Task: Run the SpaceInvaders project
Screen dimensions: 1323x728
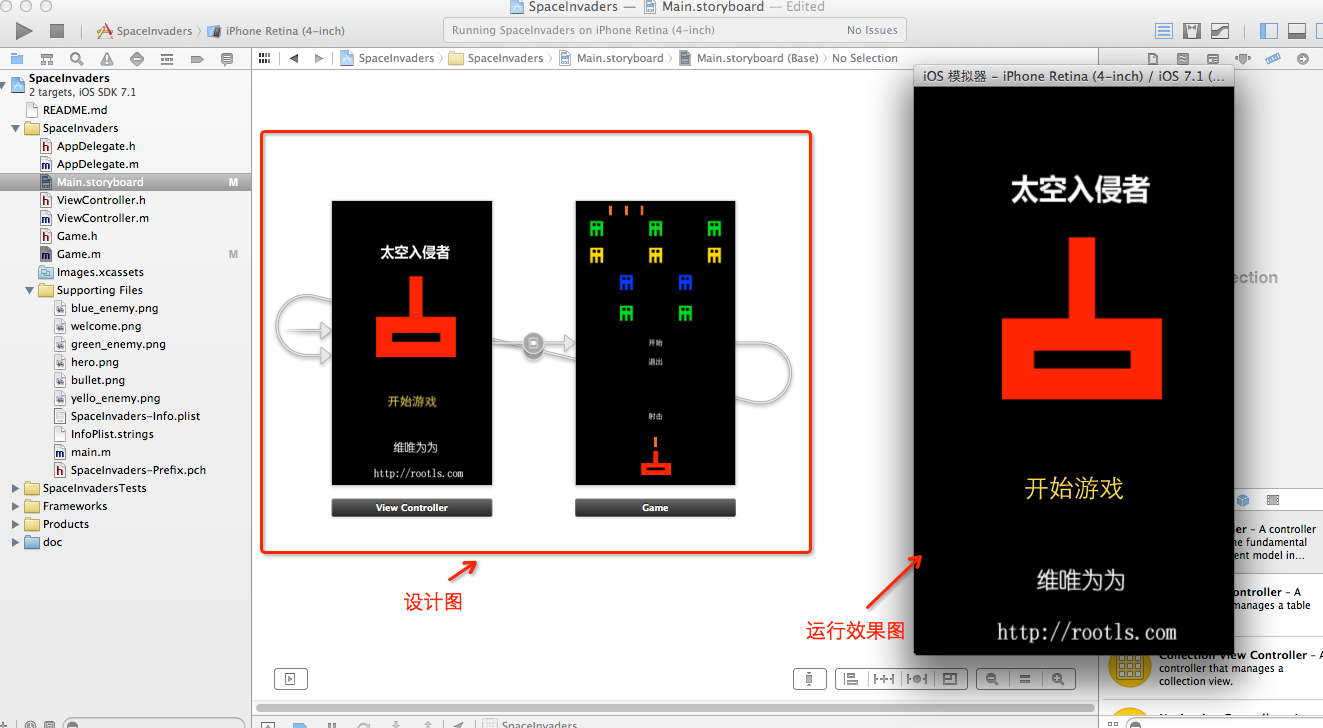Action: point(24,31)
